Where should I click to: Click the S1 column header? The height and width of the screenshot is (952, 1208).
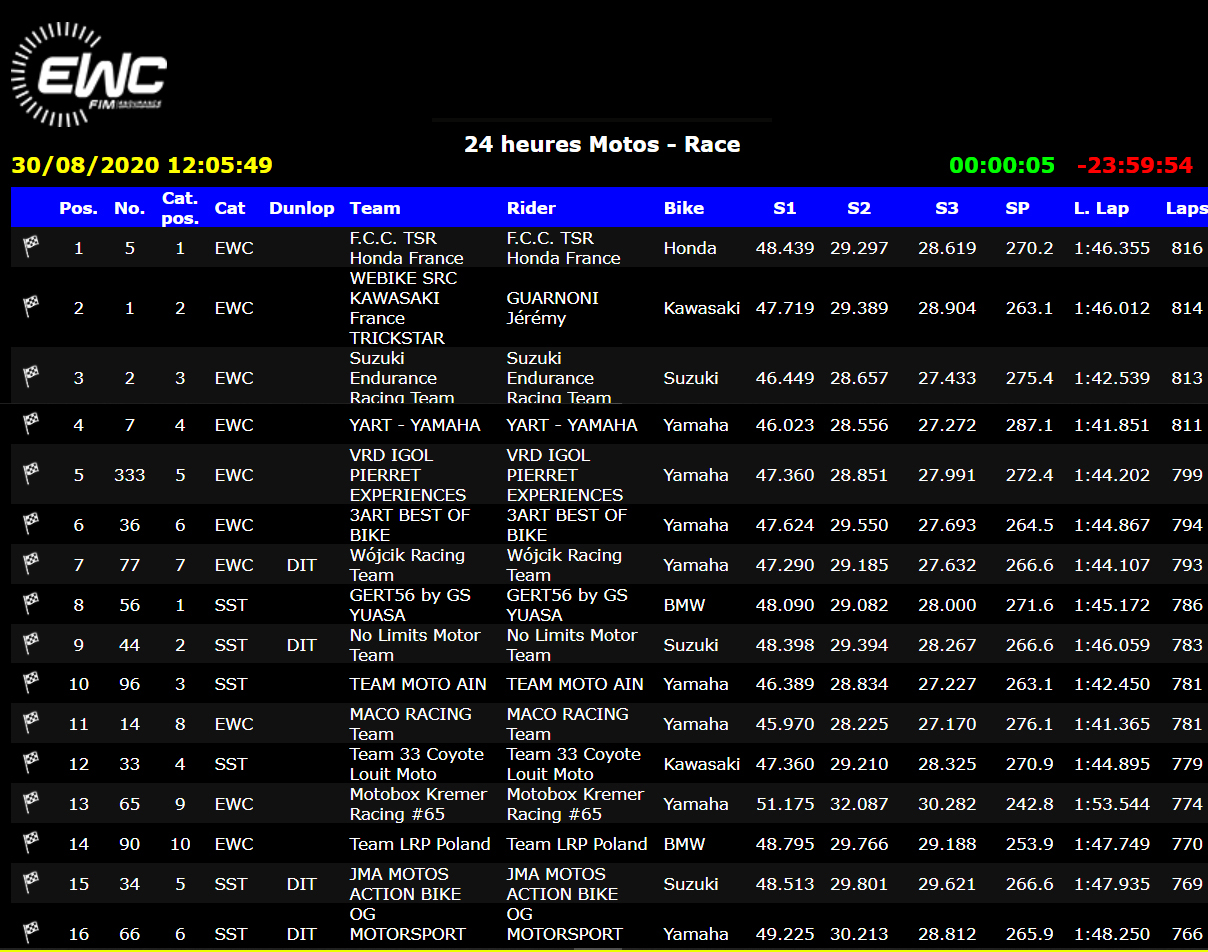(785, 208)
